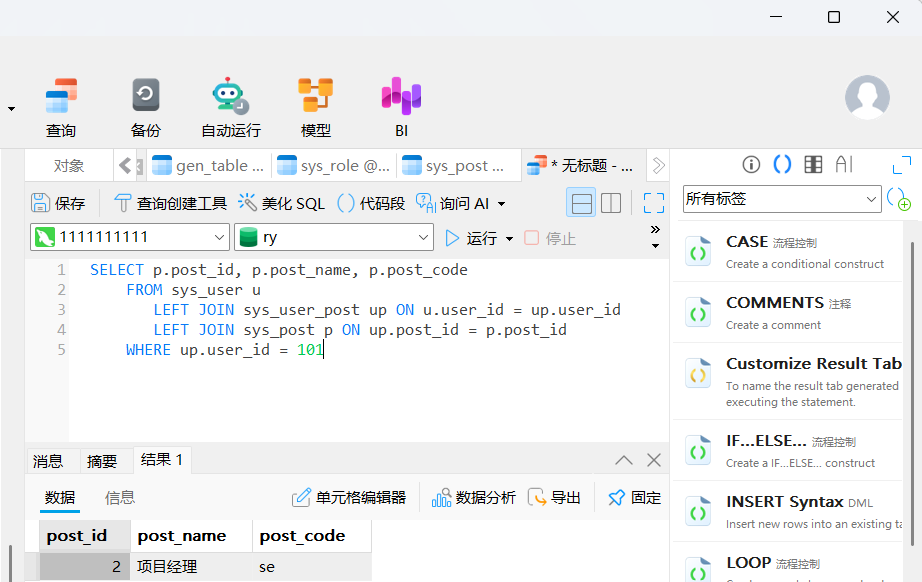The height and width of the screenshot is (582, 922).
Task: Open 单元格编辑器 cell editor
Action: tap(349, 498)
